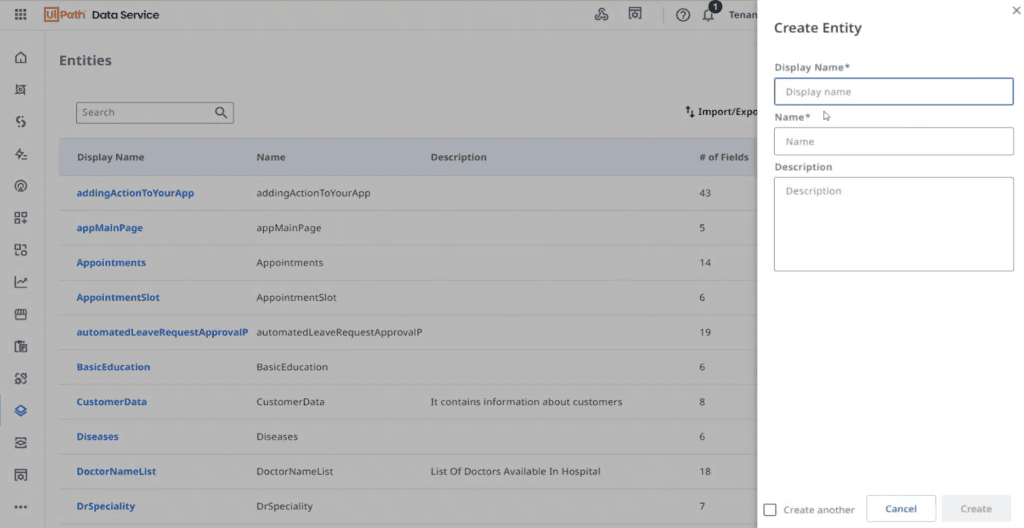Click 'List Of Doctors Available In Hospital' text
The width and height of the screenshot is (1024, 528).
(x=515, y=471)
